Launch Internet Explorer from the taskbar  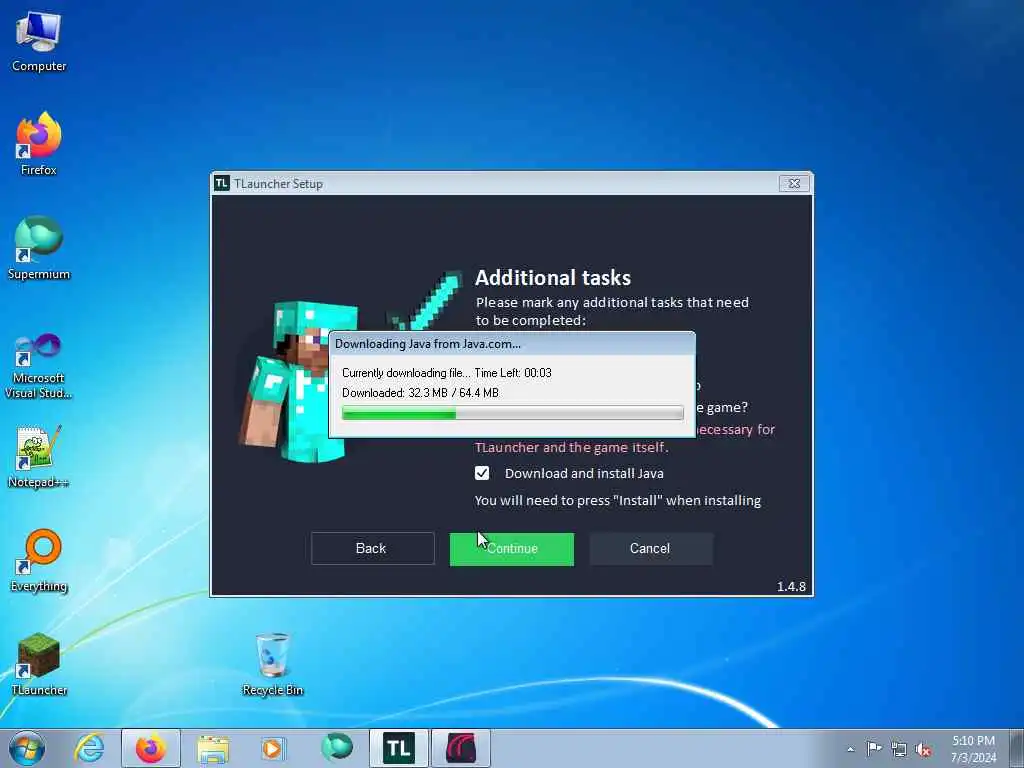coord(89,748)
